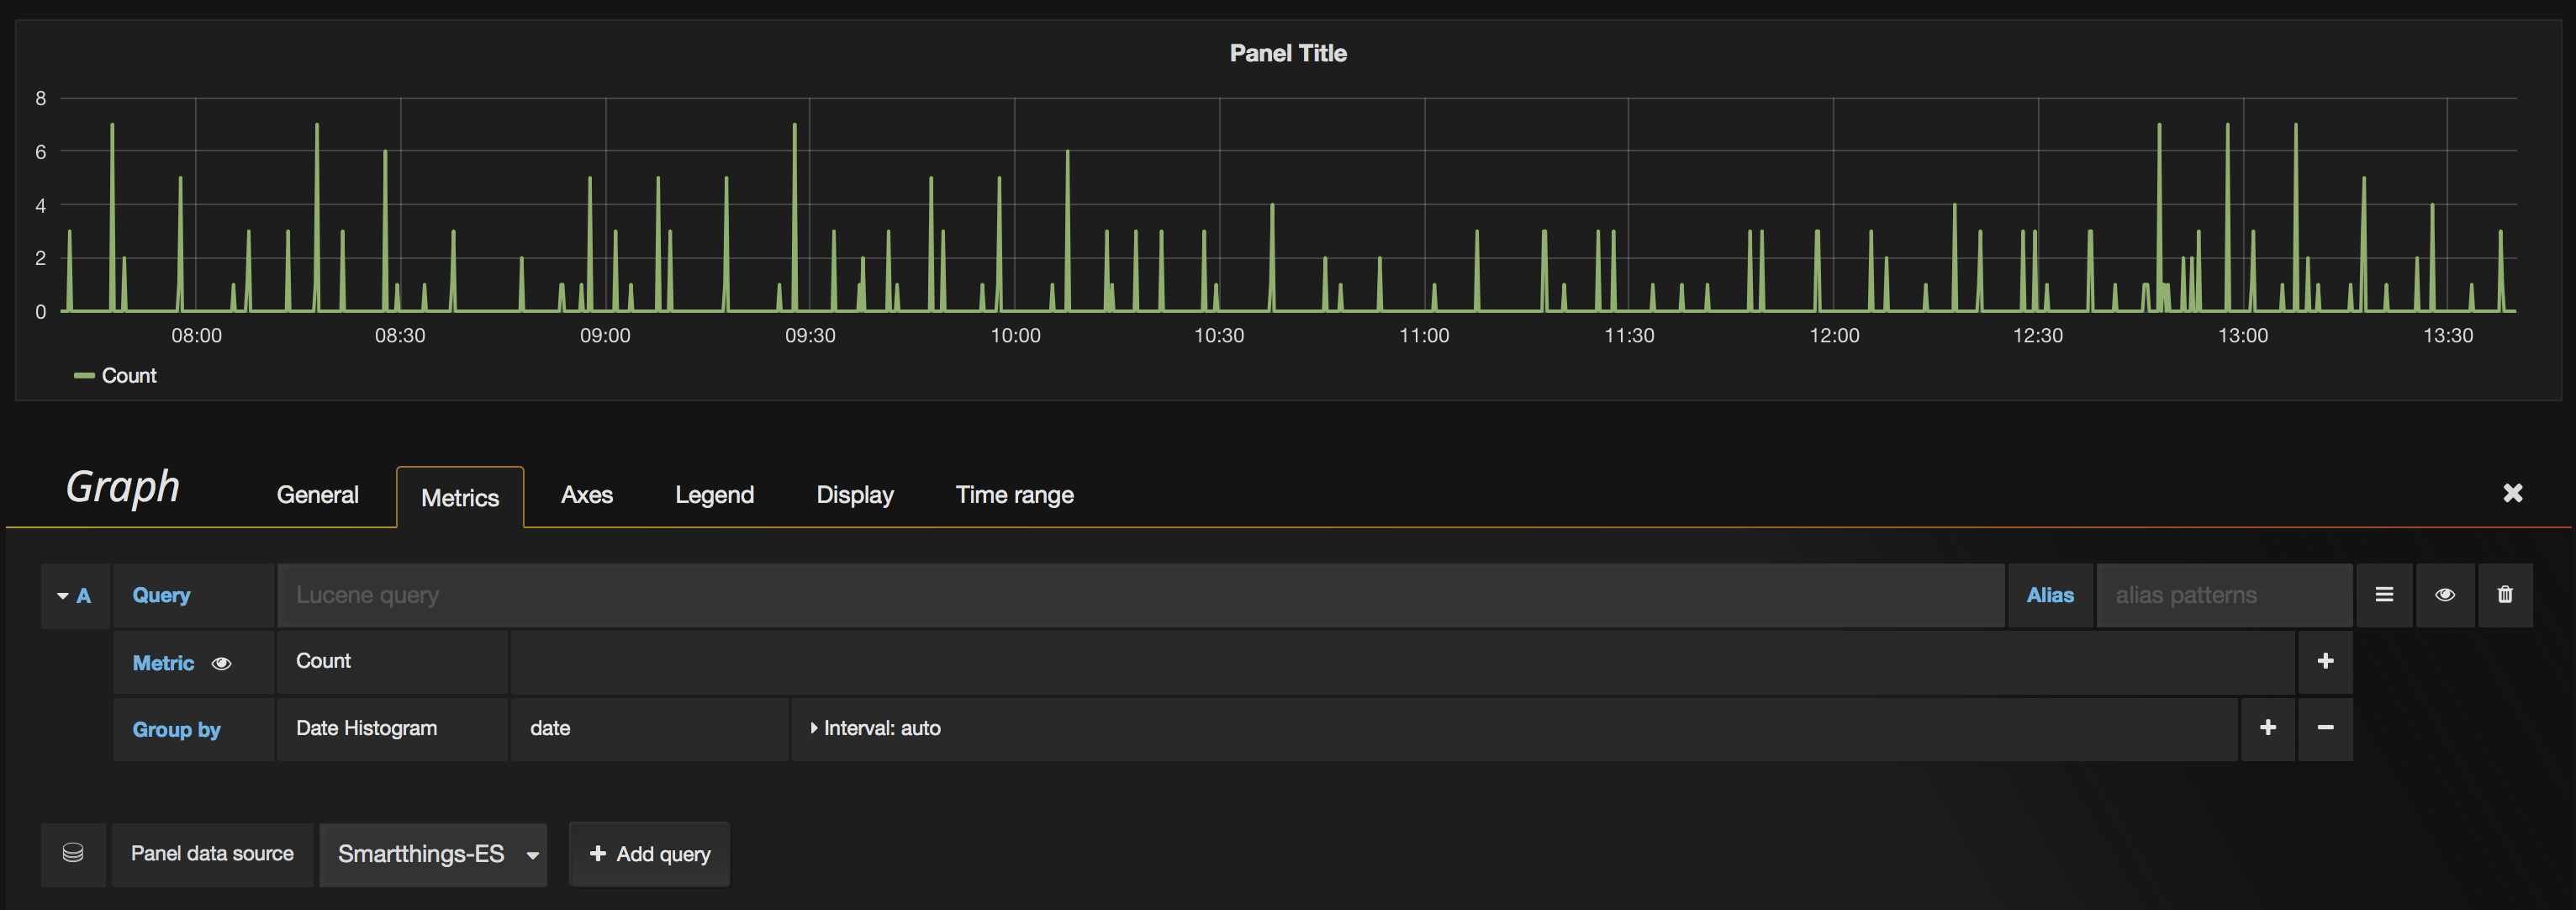Close the graph editor with the X
Screen dimensions: 2576x910
point(2513,493)
